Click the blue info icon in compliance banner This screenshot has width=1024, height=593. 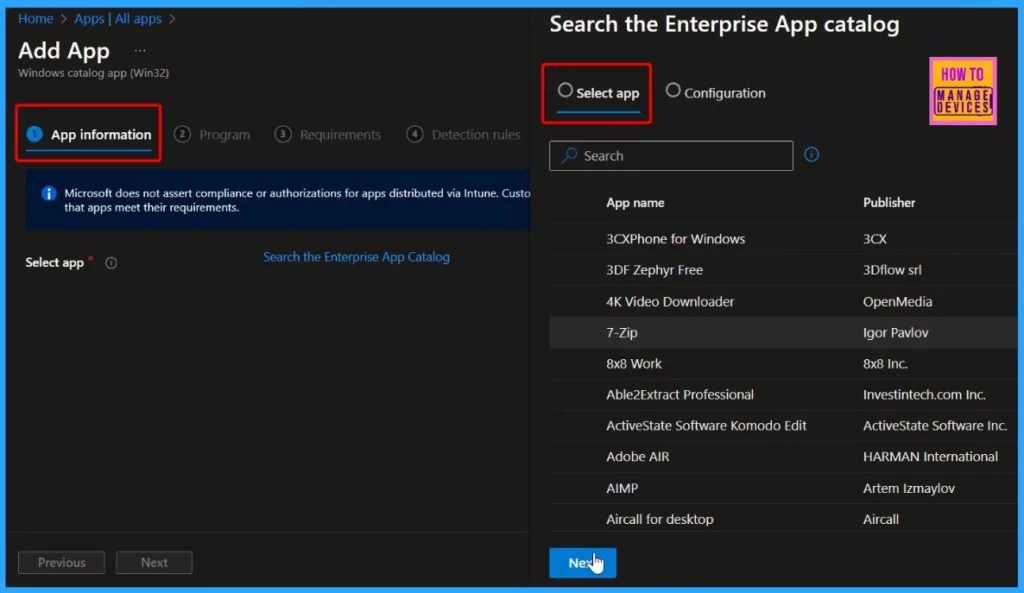click(48, 193)
